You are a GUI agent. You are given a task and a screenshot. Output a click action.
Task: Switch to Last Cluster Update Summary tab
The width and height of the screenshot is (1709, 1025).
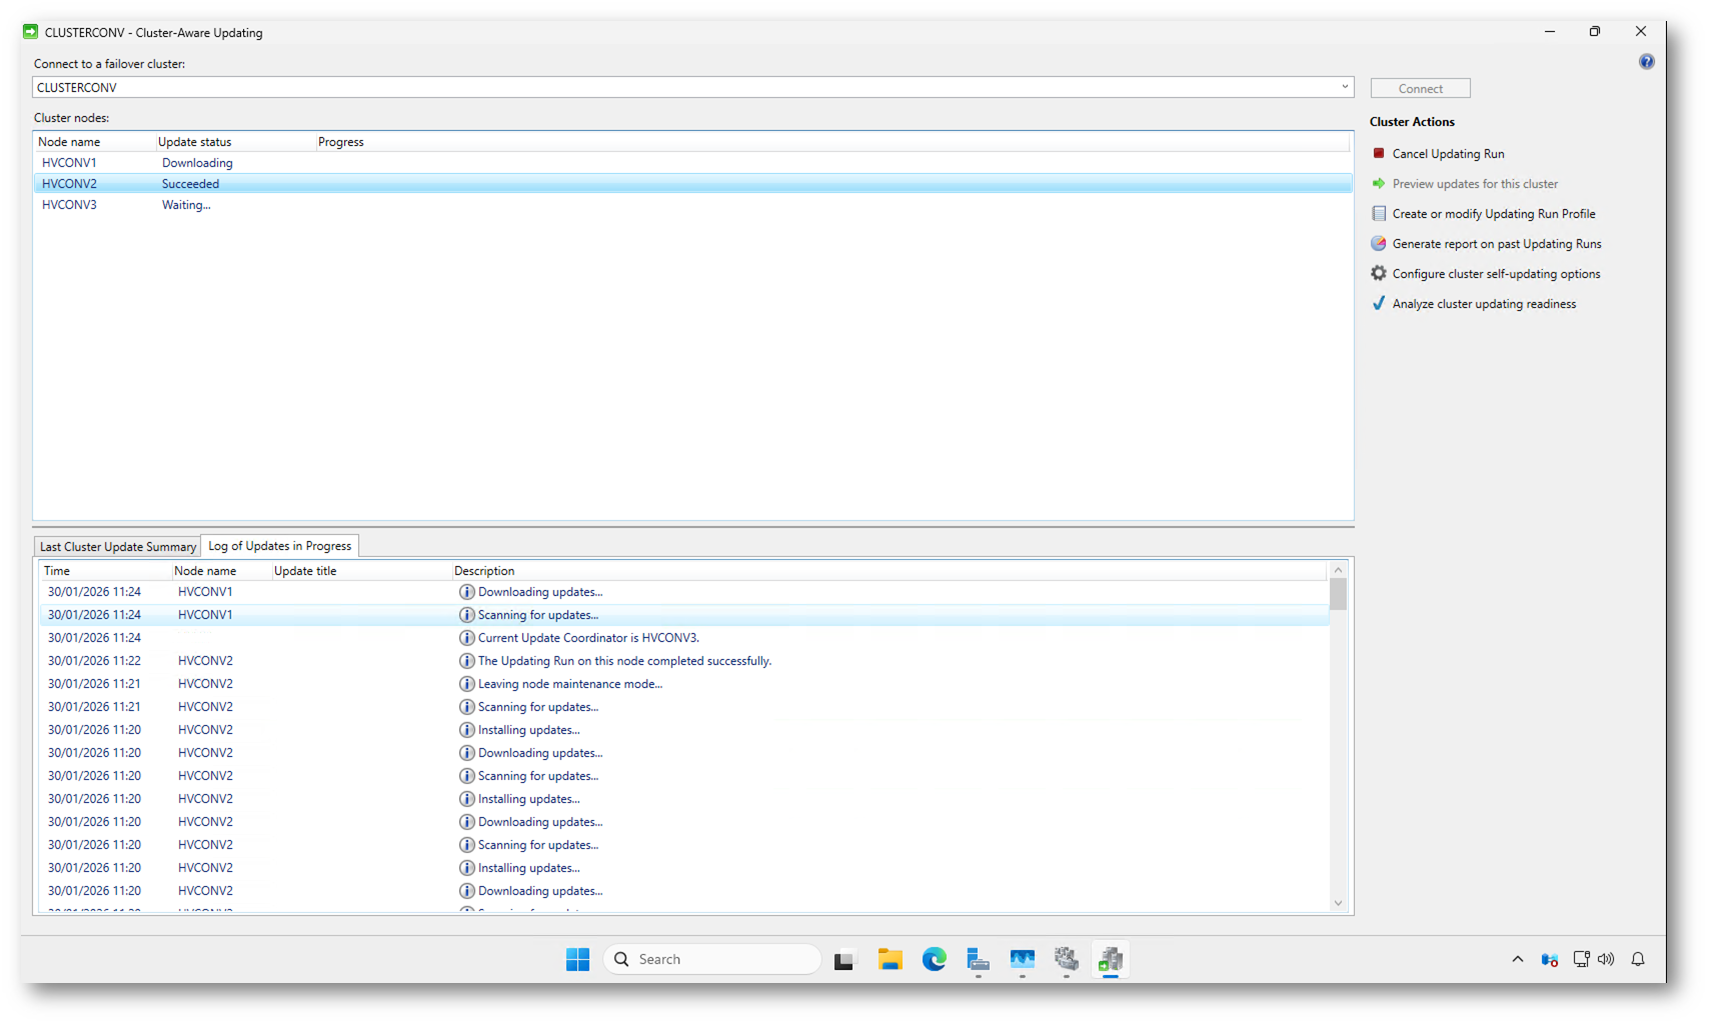pyautogui.click(x=117, y=546)
